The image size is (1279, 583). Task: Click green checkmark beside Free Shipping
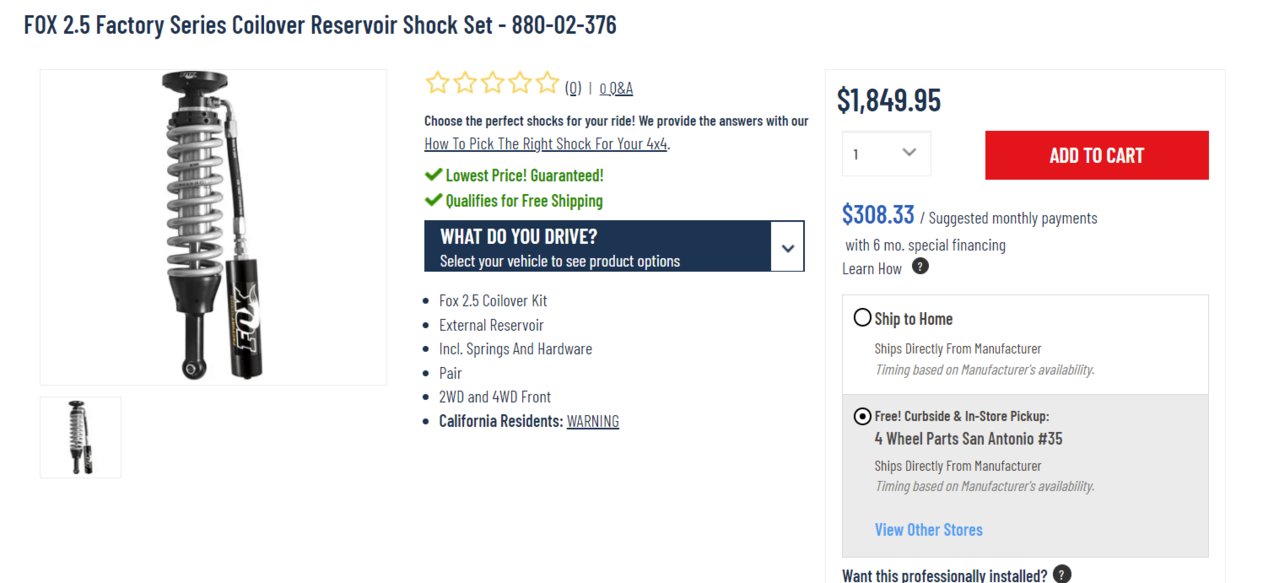433,200
